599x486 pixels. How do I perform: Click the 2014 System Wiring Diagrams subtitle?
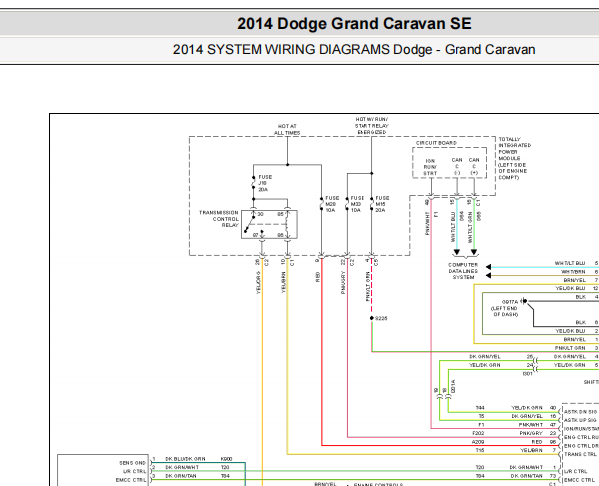click(x=354, y=50)
